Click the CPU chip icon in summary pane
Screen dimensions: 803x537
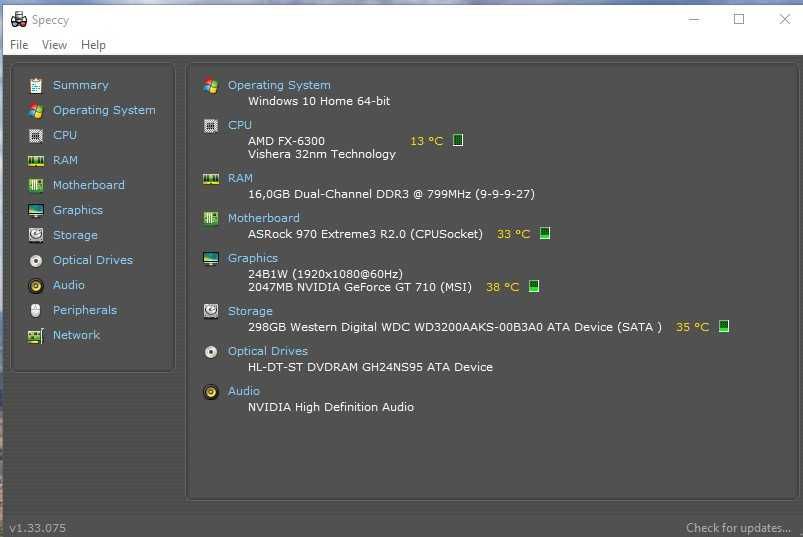pyautogui.click(x=210, y=126)
